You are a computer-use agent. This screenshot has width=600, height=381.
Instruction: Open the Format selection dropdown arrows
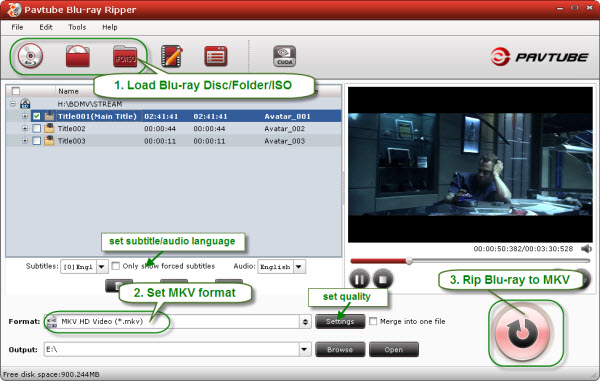point(305,322)
